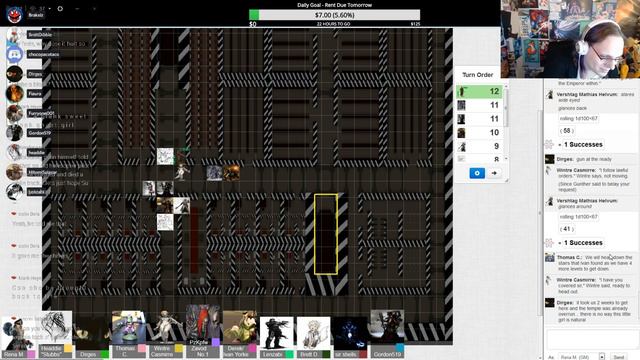Open Thomas C.'s pink color swatch
Viewport: 640px width, 360px height.
click(142, 348)
